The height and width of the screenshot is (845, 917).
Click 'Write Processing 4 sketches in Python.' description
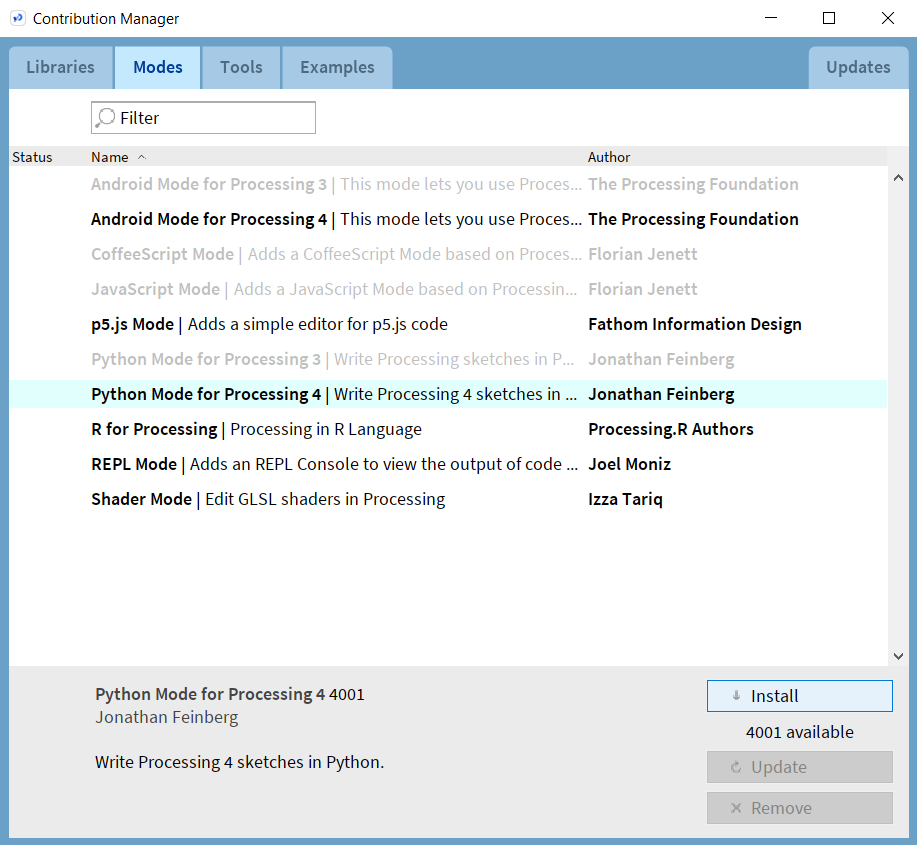point(239,763)
